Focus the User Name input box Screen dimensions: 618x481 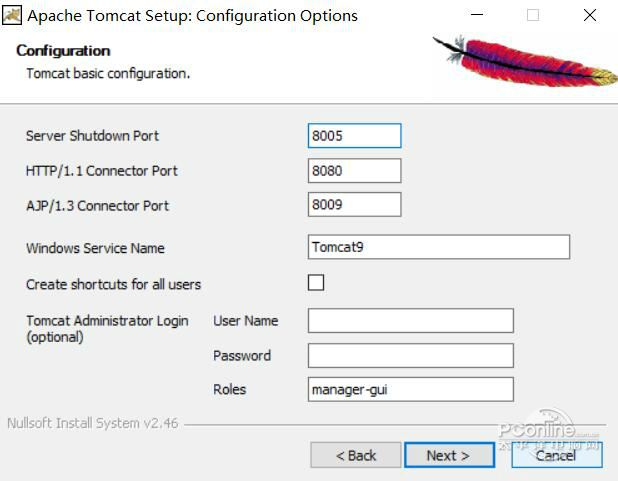click(410, 321)
